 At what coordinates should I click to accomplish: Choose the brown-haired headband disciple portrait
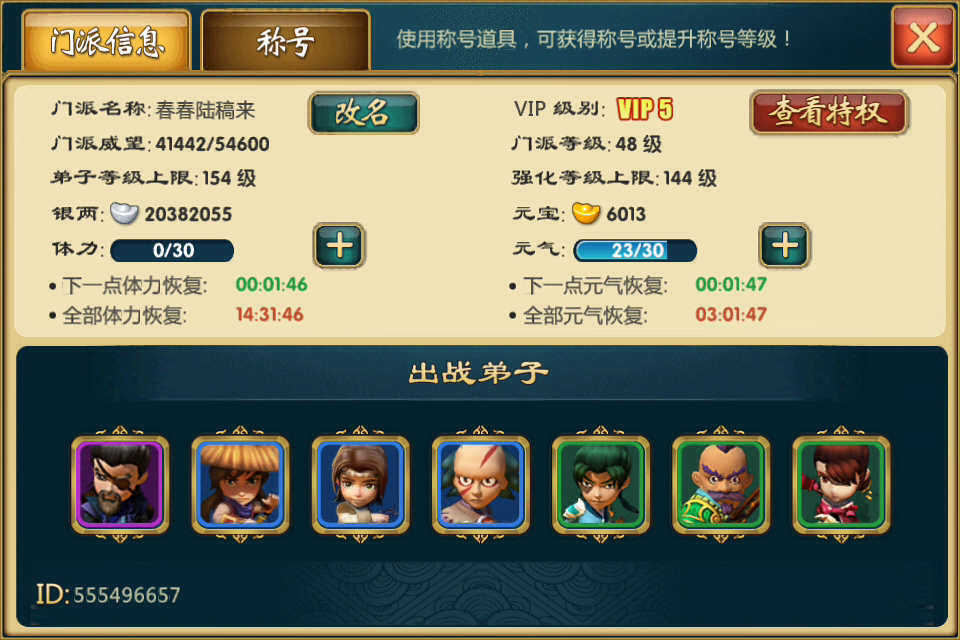[360, 484]
